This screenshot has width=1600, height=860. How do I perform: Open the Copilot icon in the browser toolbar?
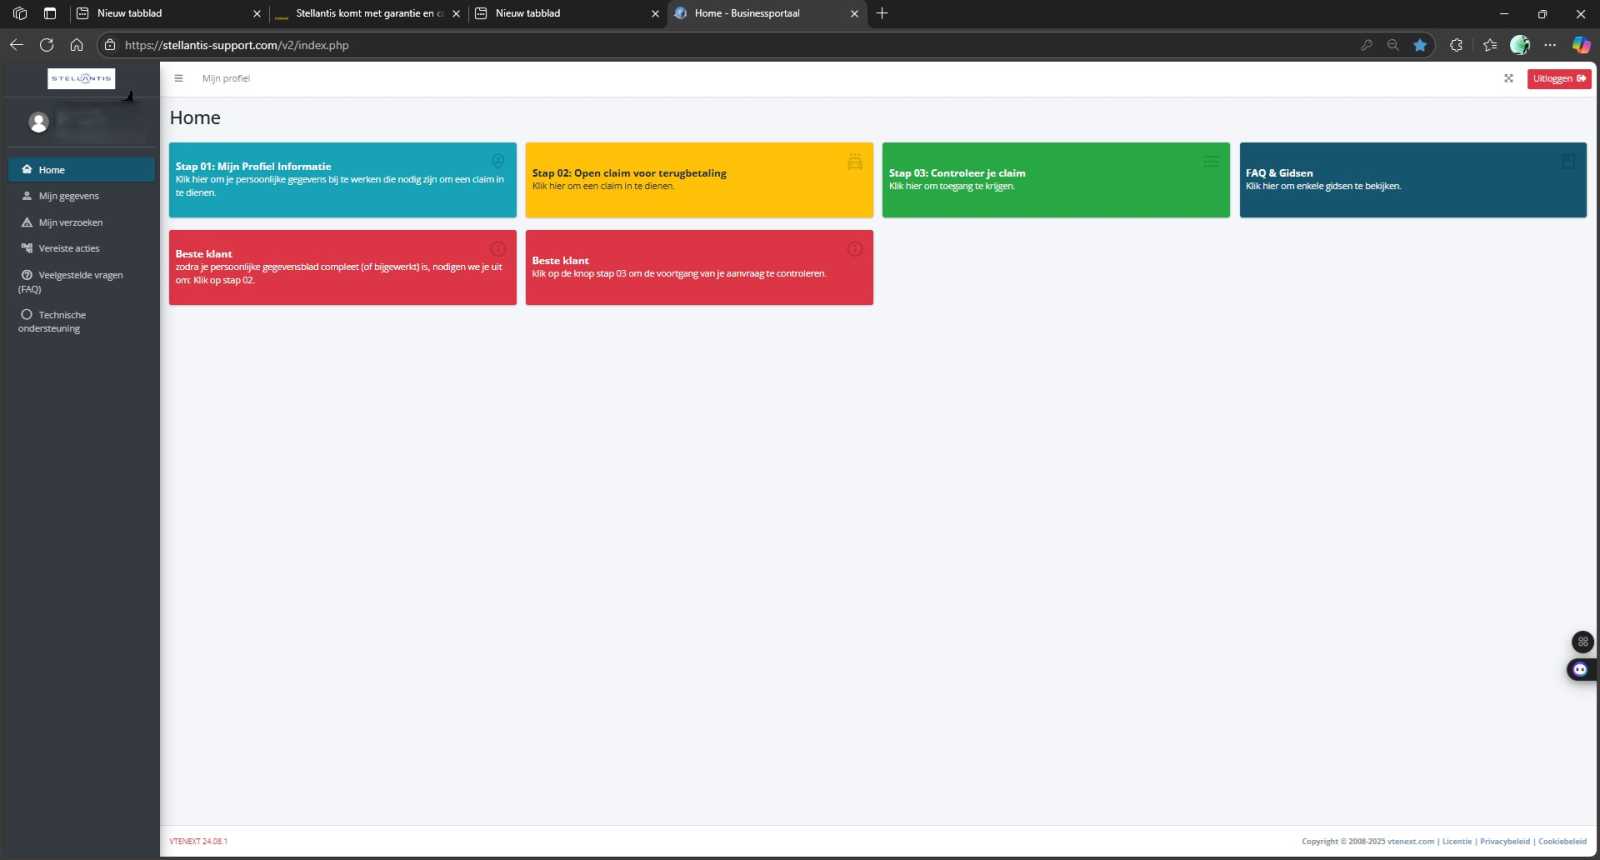1581,45
